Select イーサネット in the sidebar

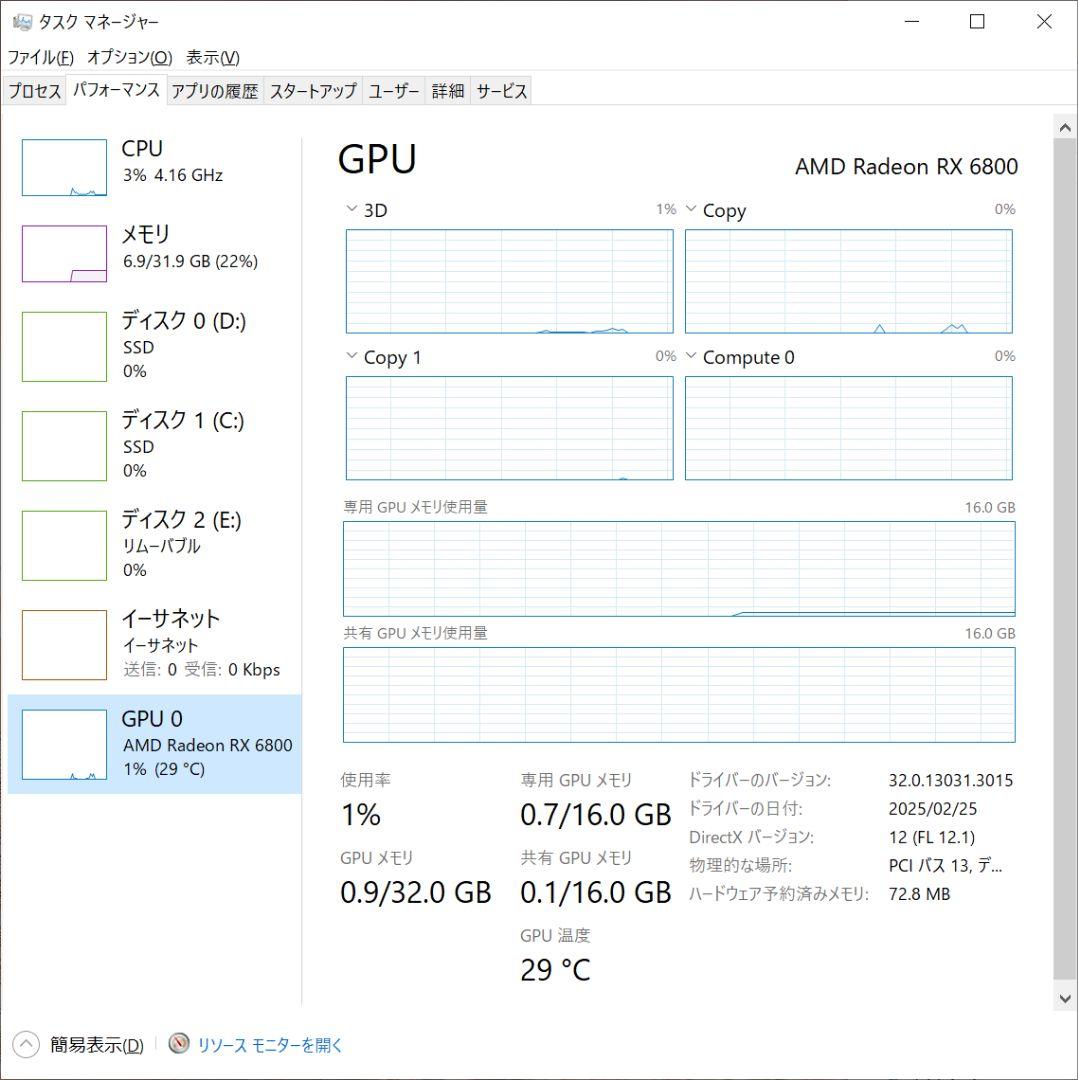(154, 644)
